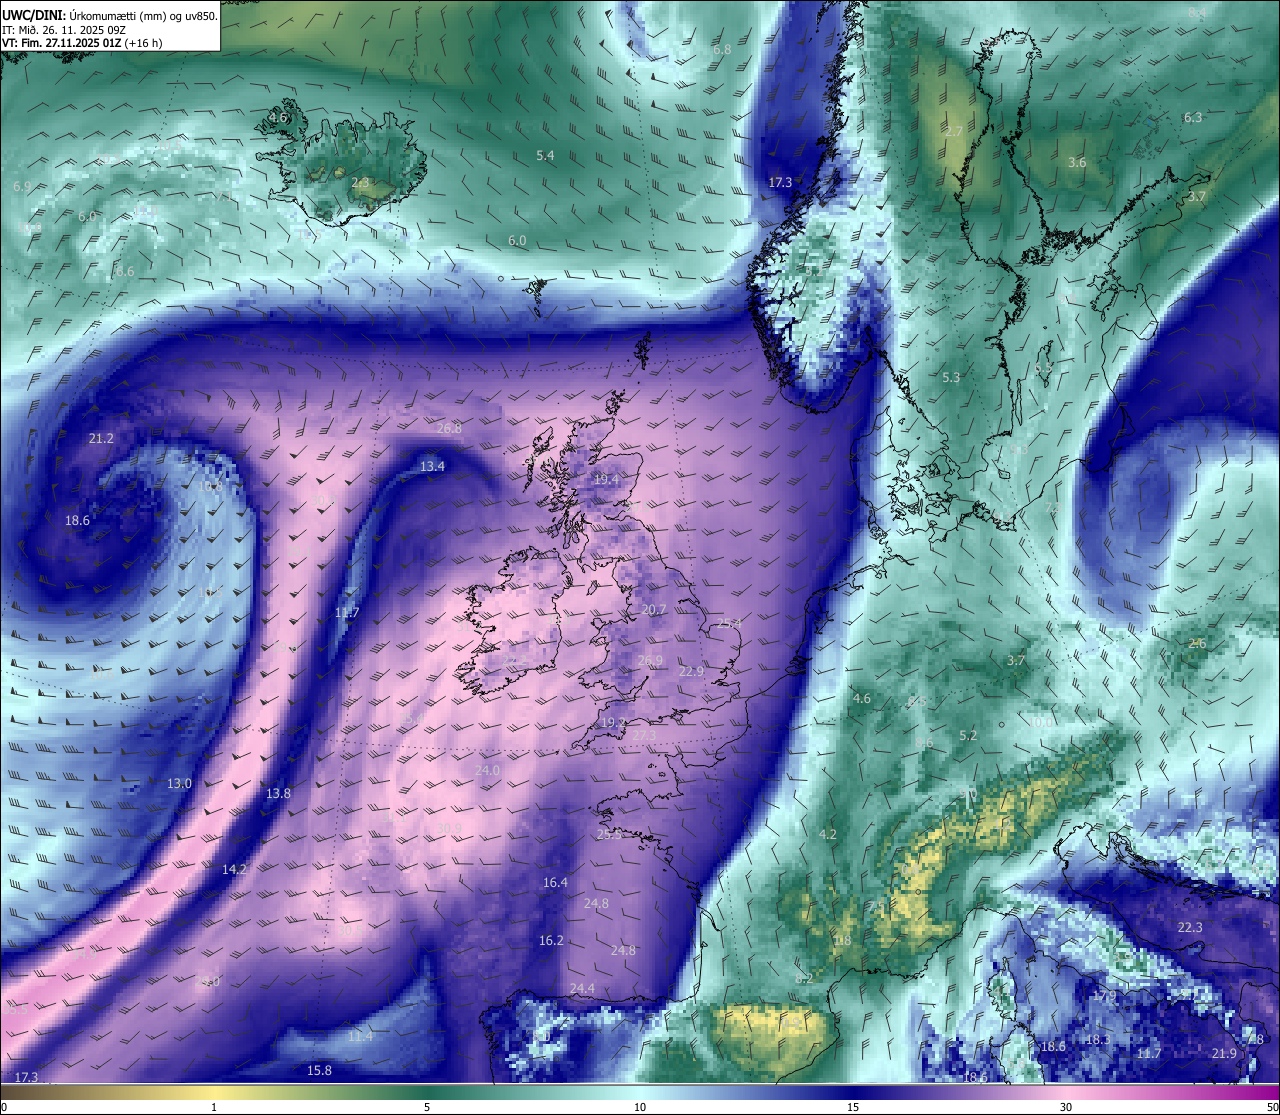Click the 19.2 value label
The width and height of the screenshot is (1280, 1115).
(x=613, y=723)
